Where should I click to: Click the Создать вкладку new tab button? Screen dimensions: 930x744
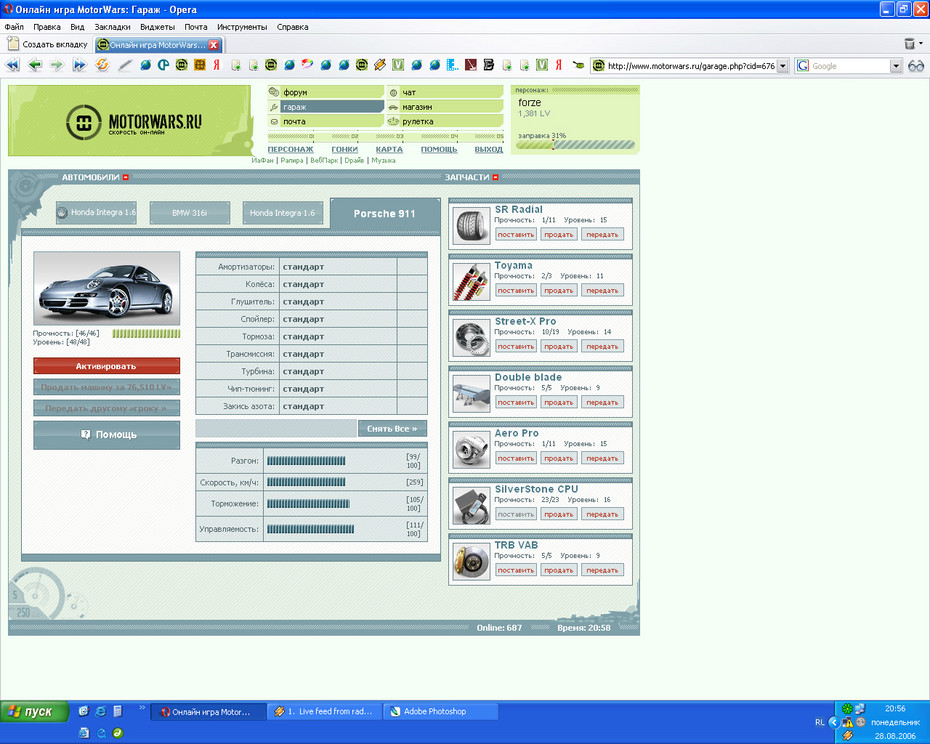(47, 44)
